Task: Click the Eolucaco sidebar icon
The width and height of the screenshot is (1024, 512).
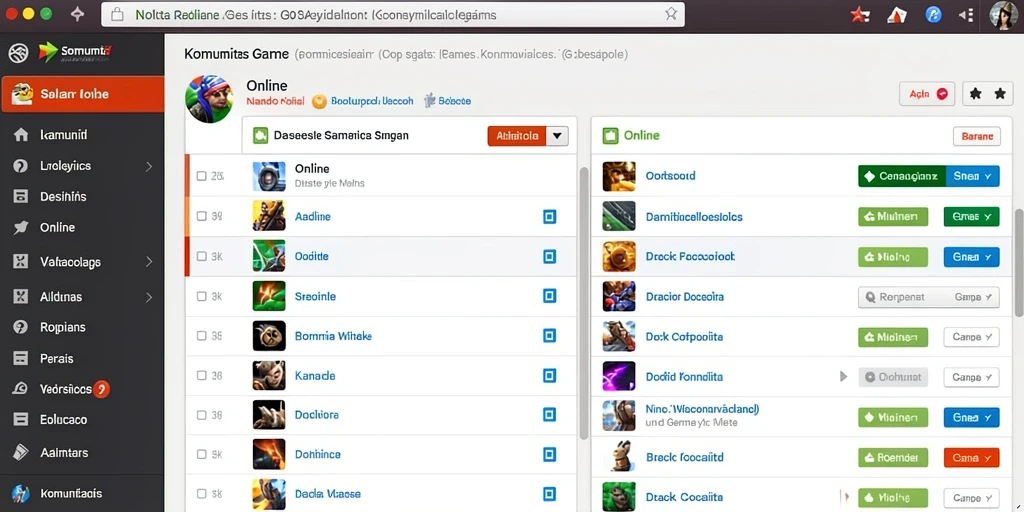Action: coord(21,420)
